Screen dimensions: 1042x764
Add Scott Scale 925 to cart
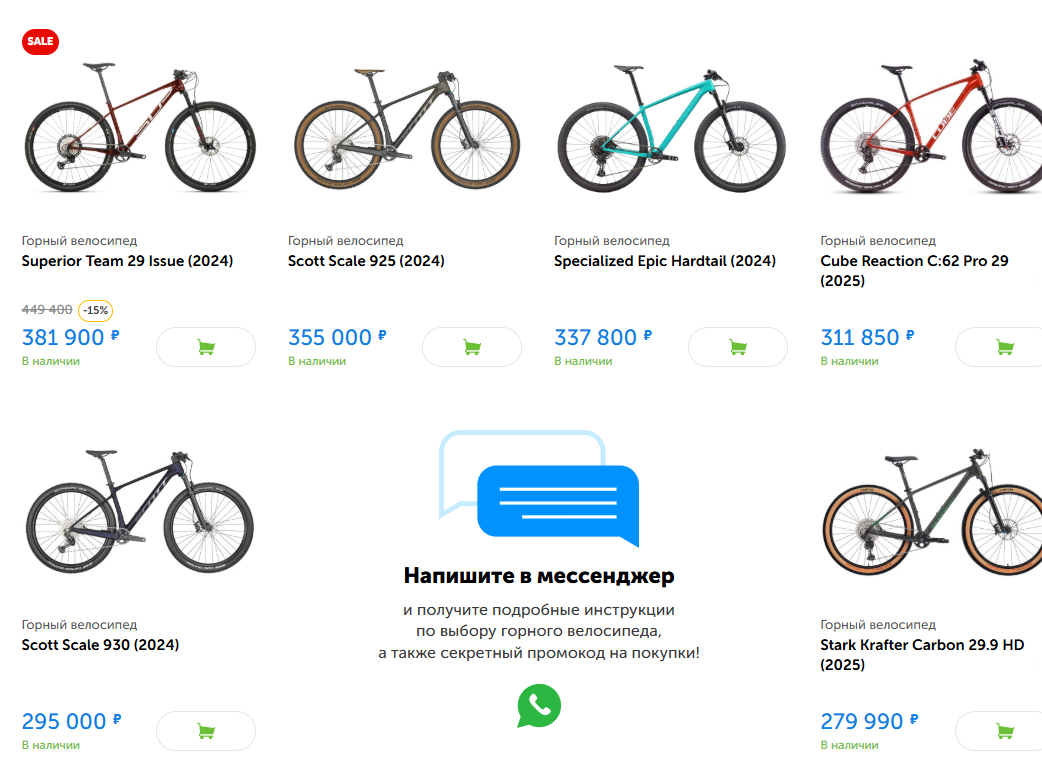(x=472, y=347)
